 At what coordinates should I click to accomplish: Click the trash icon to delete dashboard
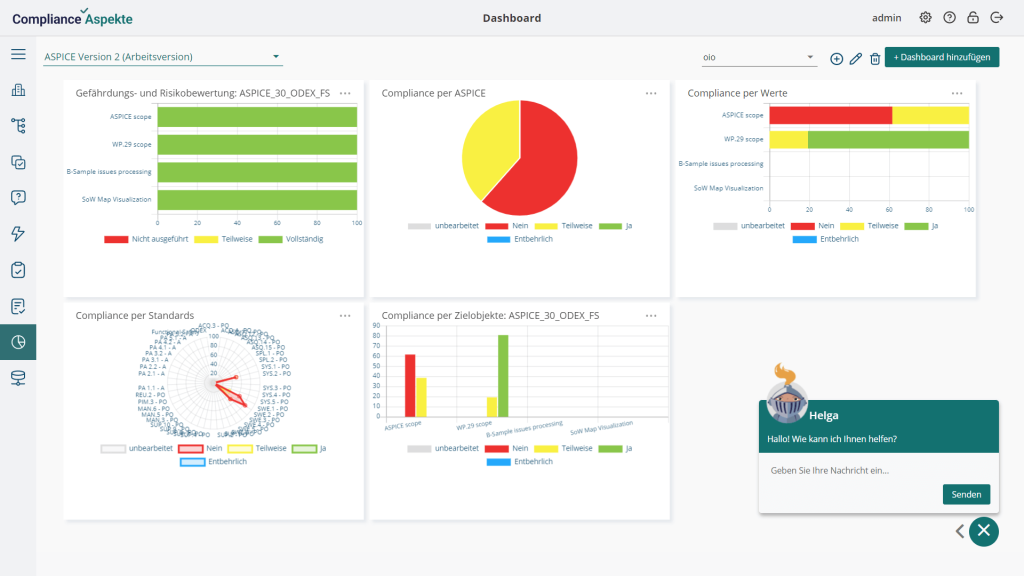tap(875, 59)
